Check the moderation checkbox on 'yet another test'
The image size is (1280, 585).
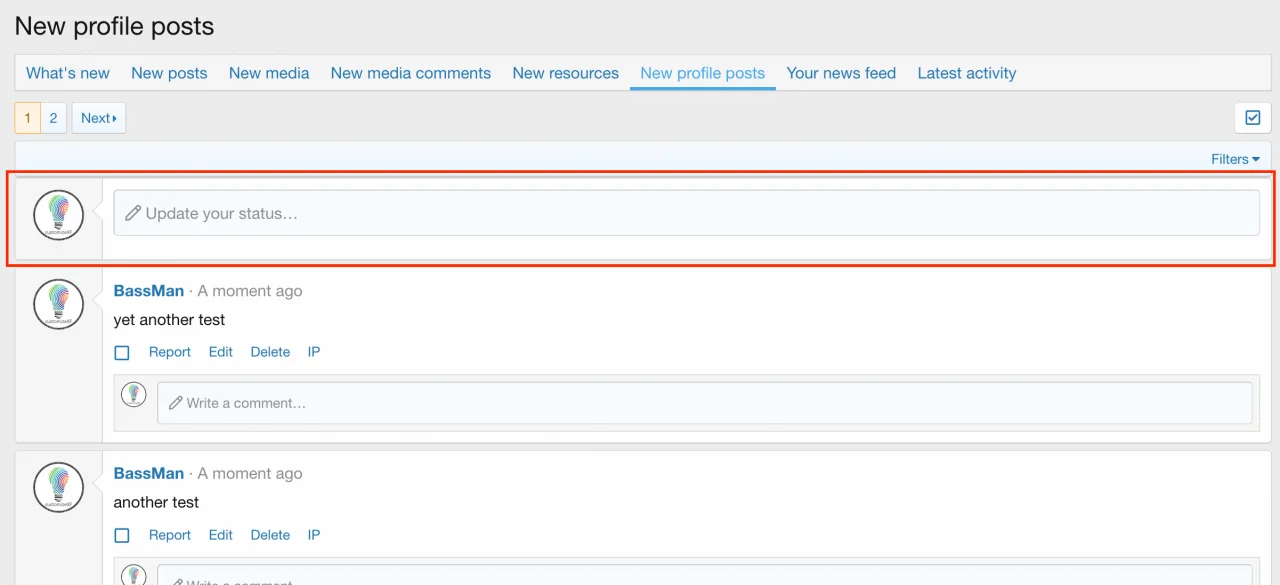tap(121, 352)
